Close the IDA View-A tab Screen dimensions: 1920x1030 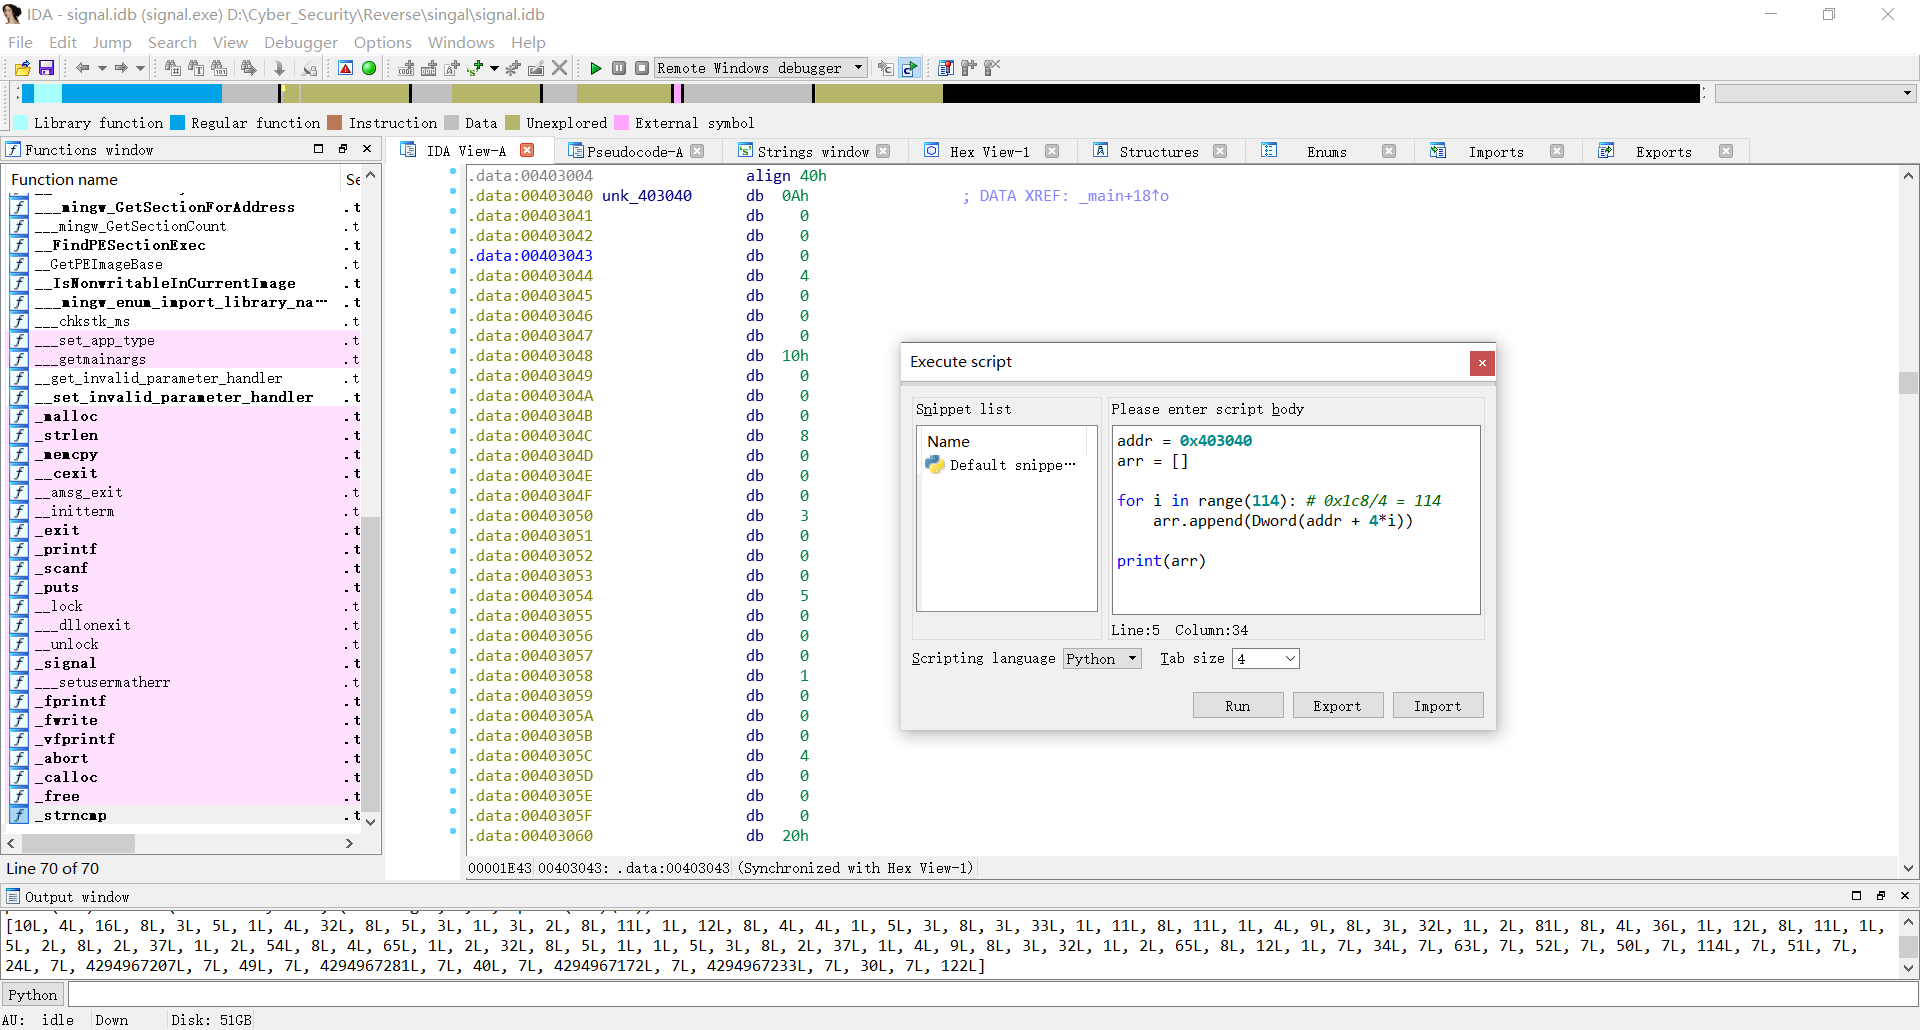(527, 150)
